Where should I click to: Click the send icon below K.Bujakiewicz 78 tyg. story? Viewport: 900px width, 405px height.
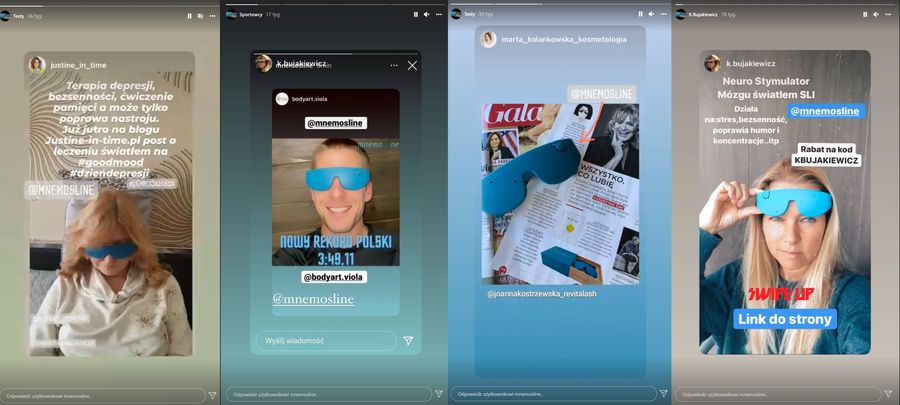pyautogui.click(x=889, y=394)
